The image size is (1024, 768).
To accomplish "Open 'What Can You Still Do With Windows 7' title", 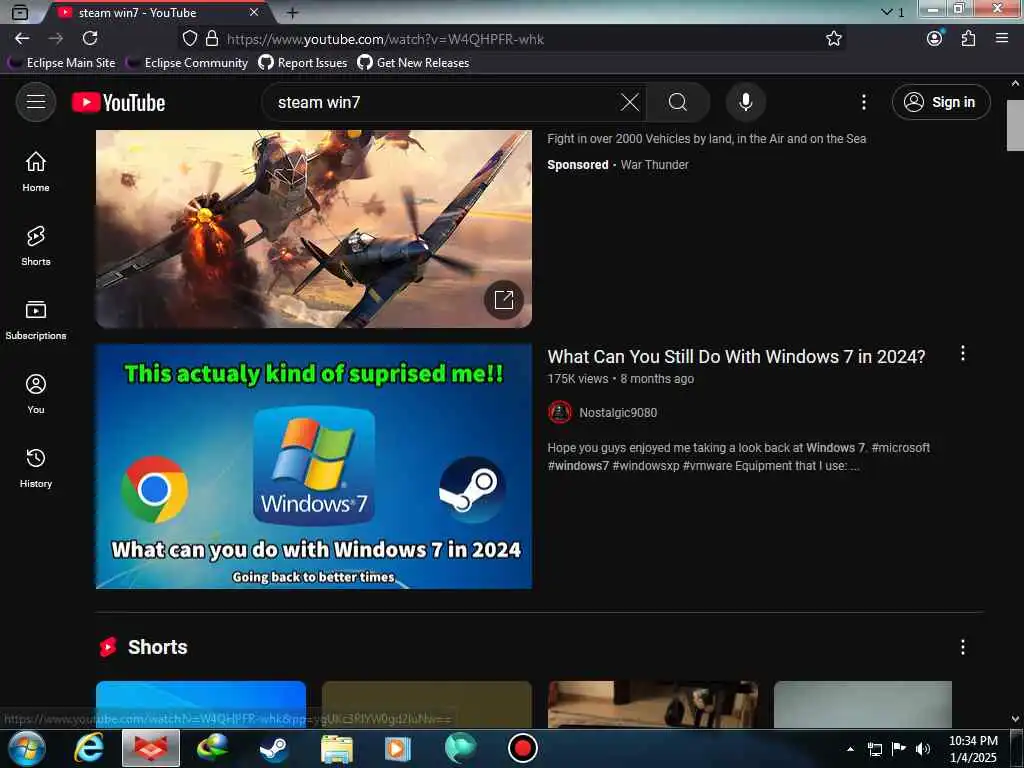I will (x=736, y=357).
